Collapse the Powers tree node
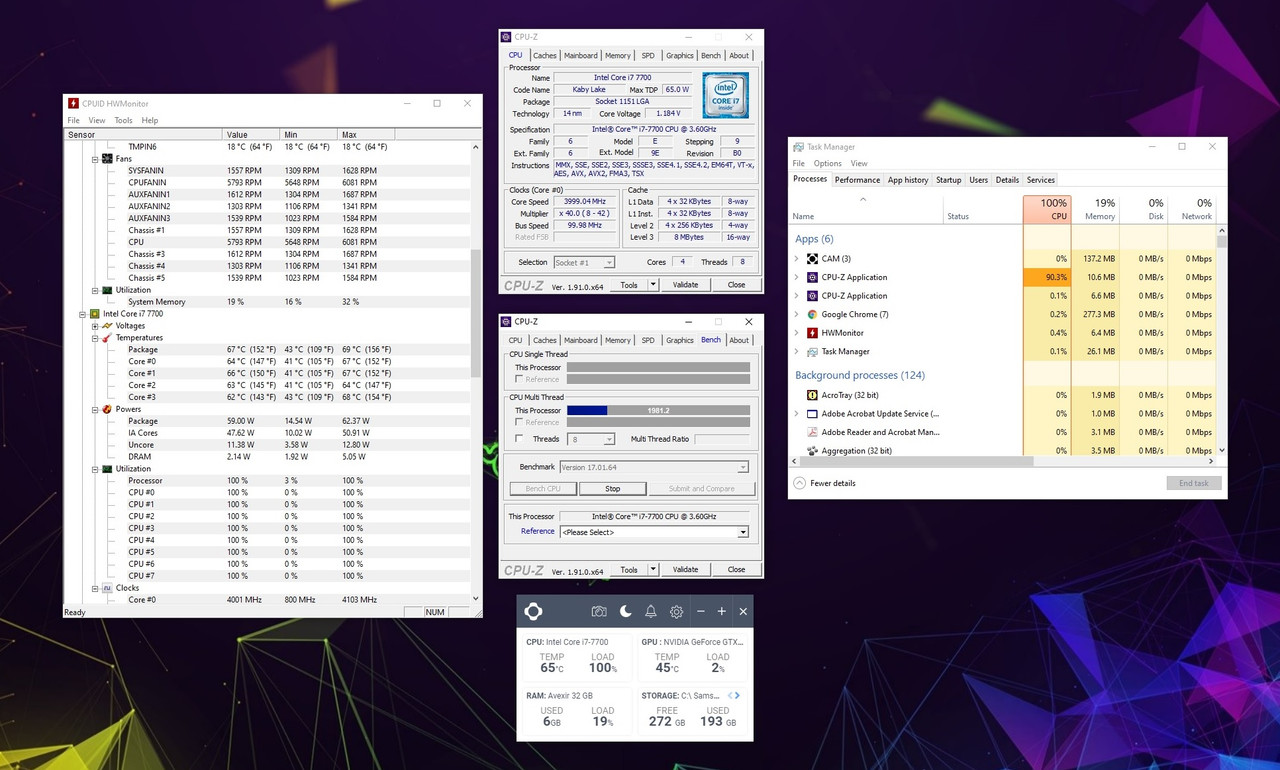The height and width of the screenshot is (770, 1280). coord(96,409)
